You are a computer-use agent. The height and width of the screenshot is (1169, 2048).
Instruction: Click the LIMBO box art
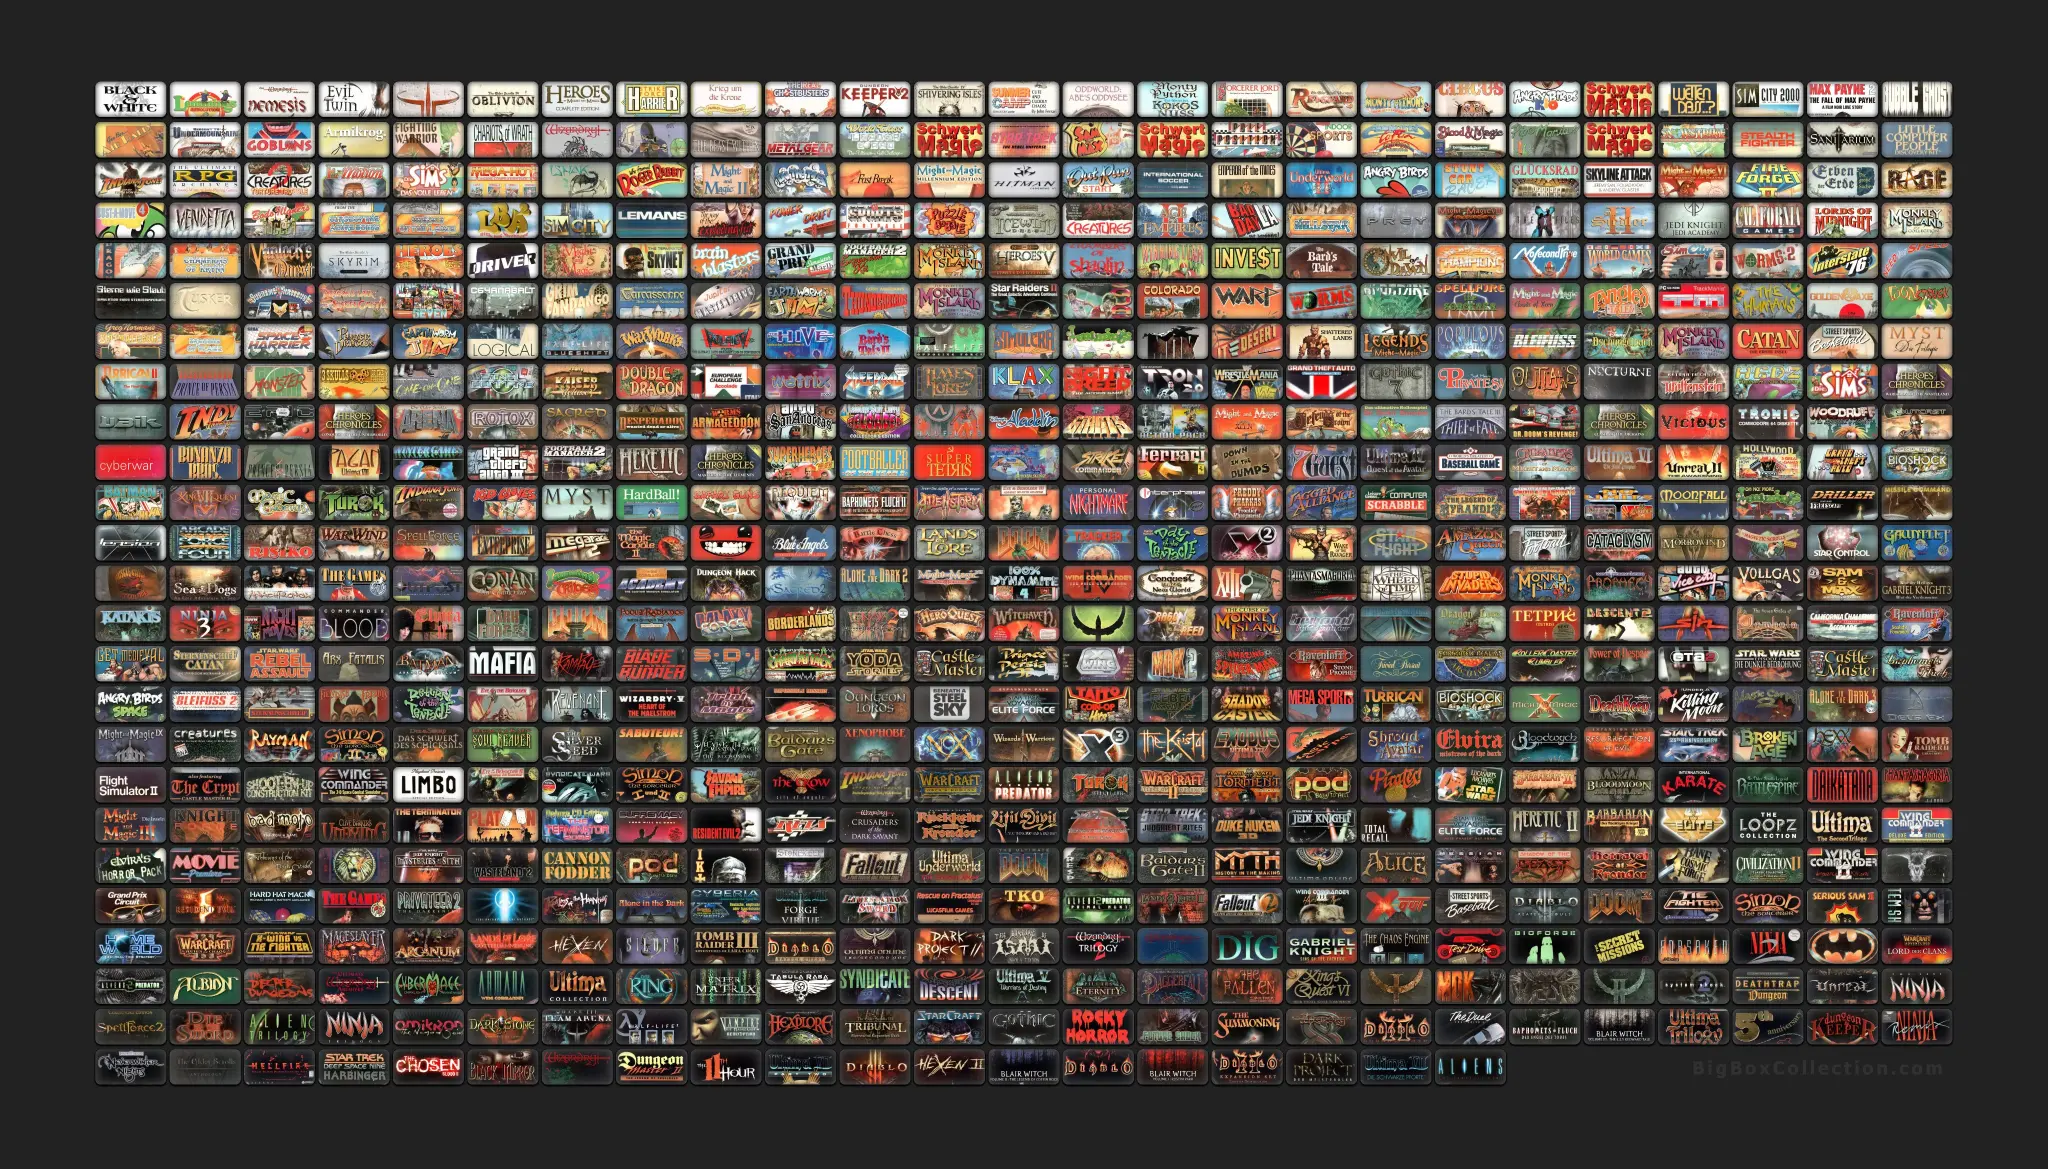tap(428, 785)
